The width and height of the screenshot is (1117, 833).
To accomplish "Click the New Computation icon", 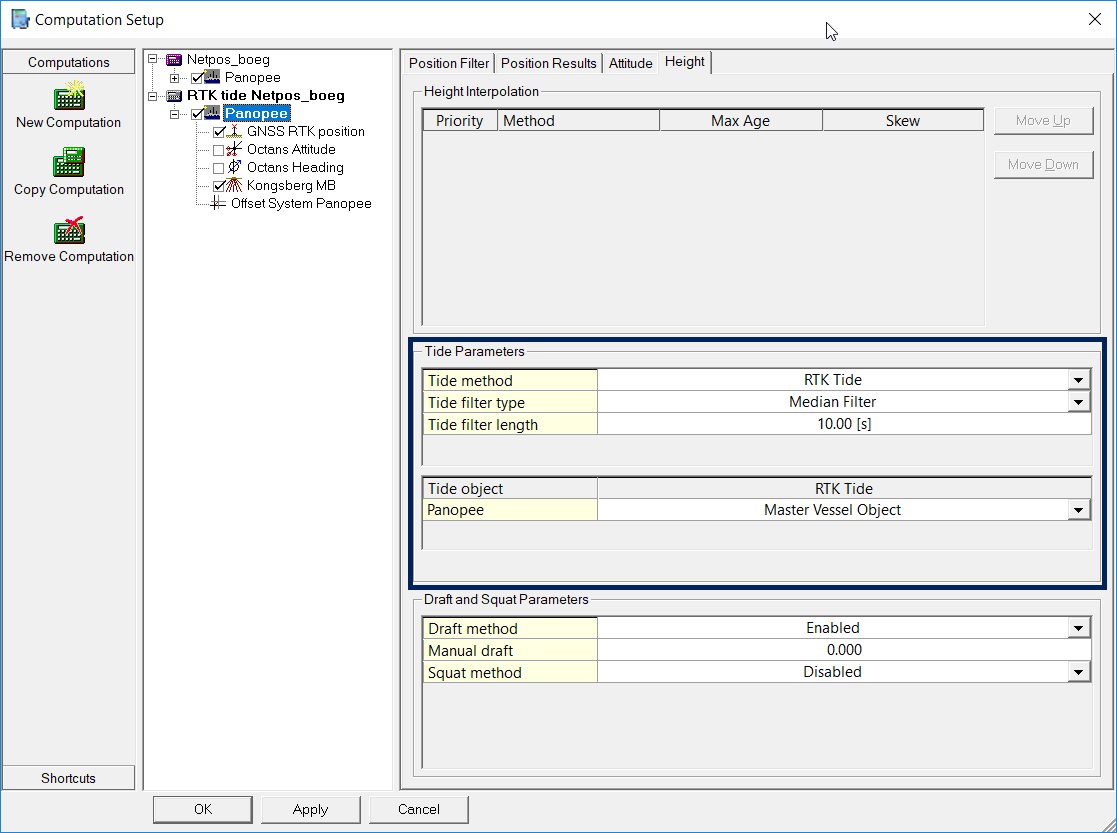I will tap(69, 97).
